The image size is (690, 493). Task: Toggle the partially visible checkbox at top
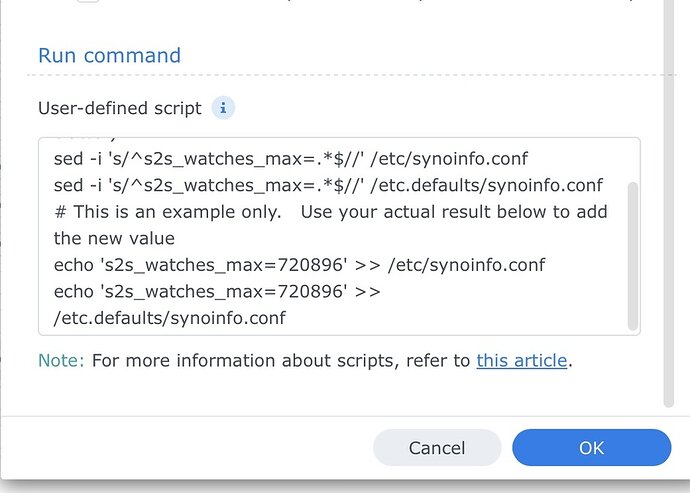(88, 4)
